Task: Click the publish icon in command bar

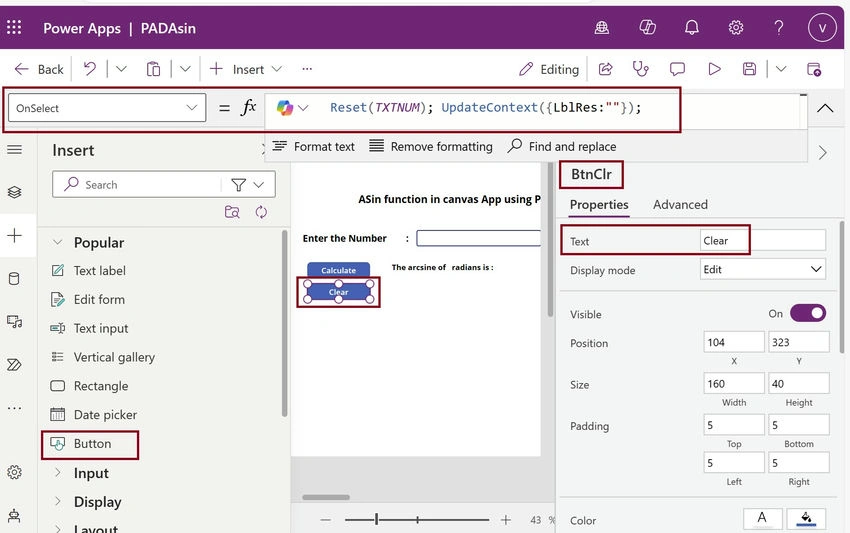Action: pos(814,69)
